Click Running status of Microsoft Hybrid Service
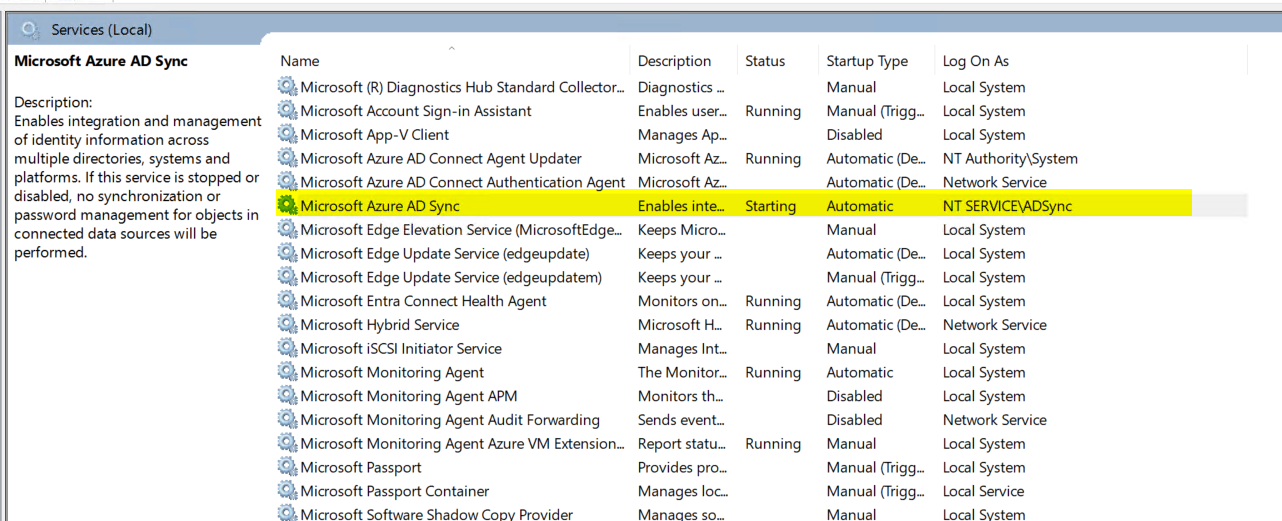 point(773,325)
